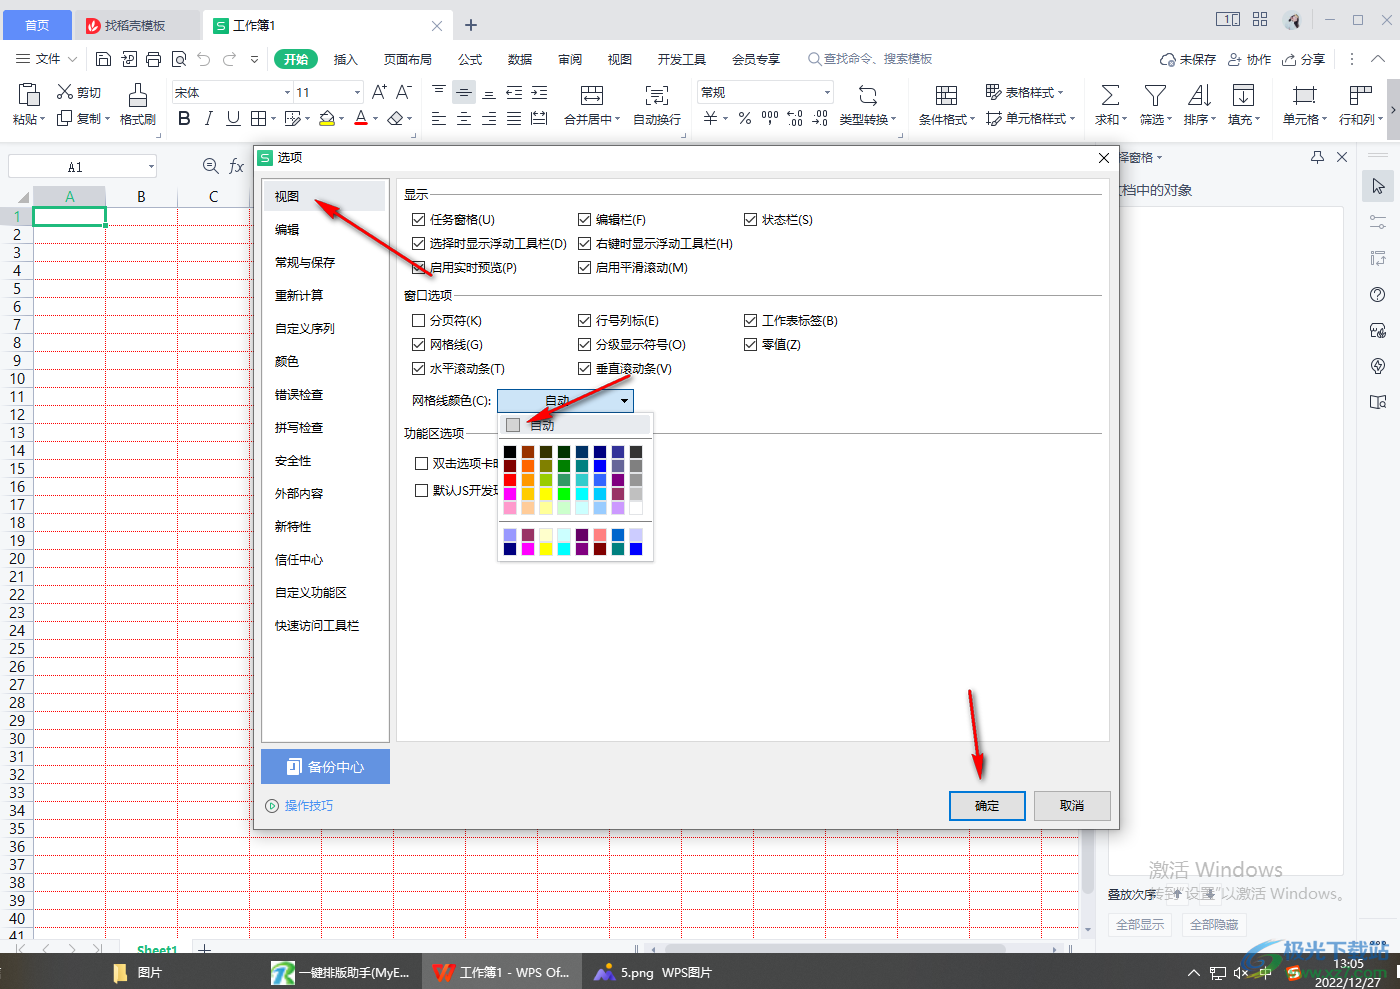The image size is (1400, 989).
Task: Open the font size 11 dropdown
Action: click(x=357, y=92)
